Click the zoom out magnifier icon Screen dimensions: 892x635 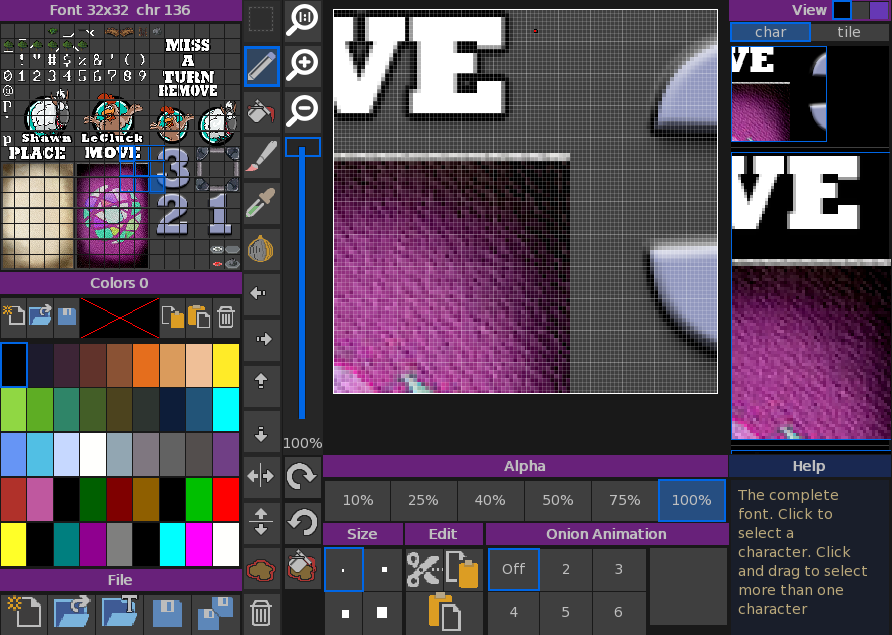pyautogui.click(x=302, y=109)
